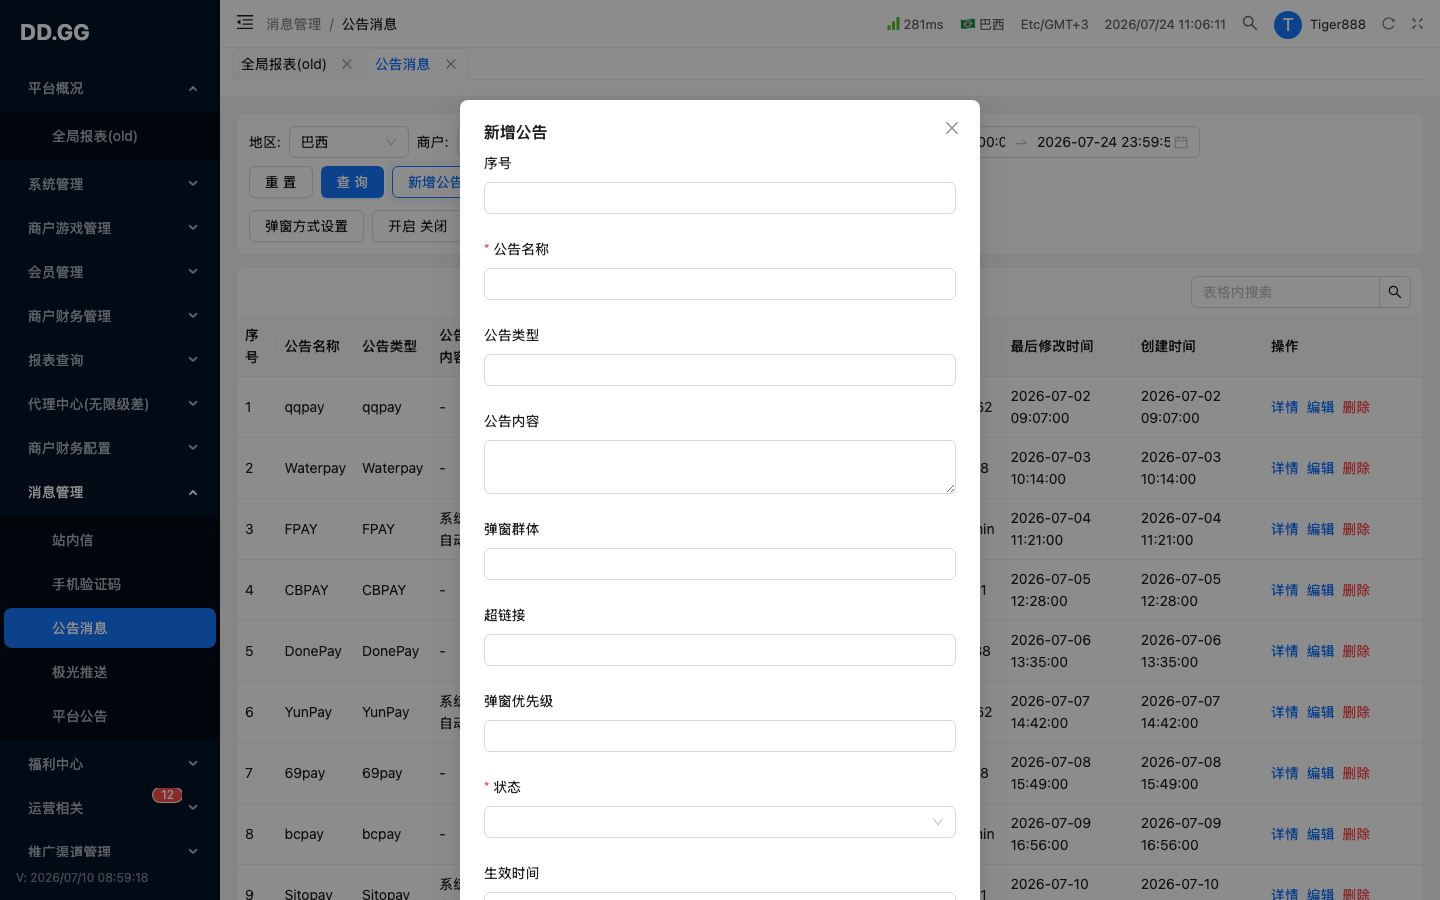Click the DD.GG logo
The width and height of the screenshot is (1440, 900).
(55, 32)
